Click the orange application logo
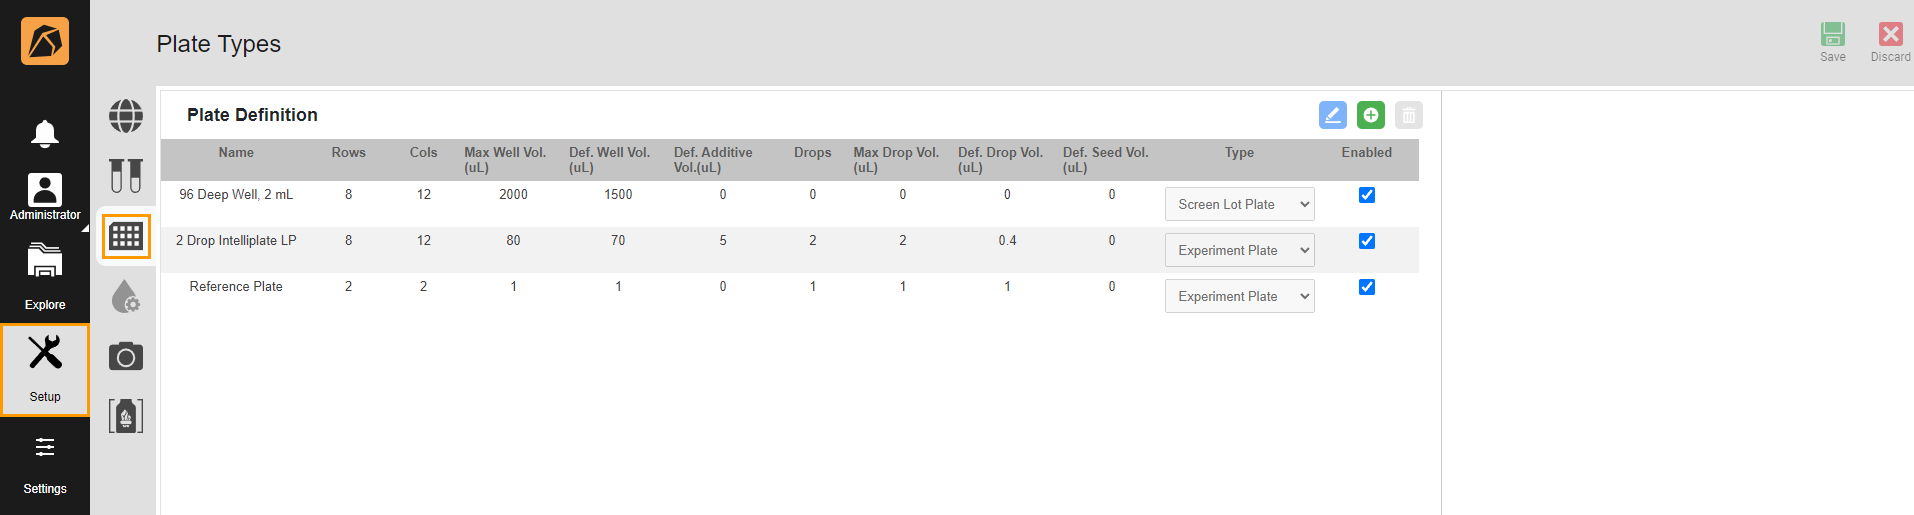Viewport: 1914px width, 515px height. (x=45, y=41)
